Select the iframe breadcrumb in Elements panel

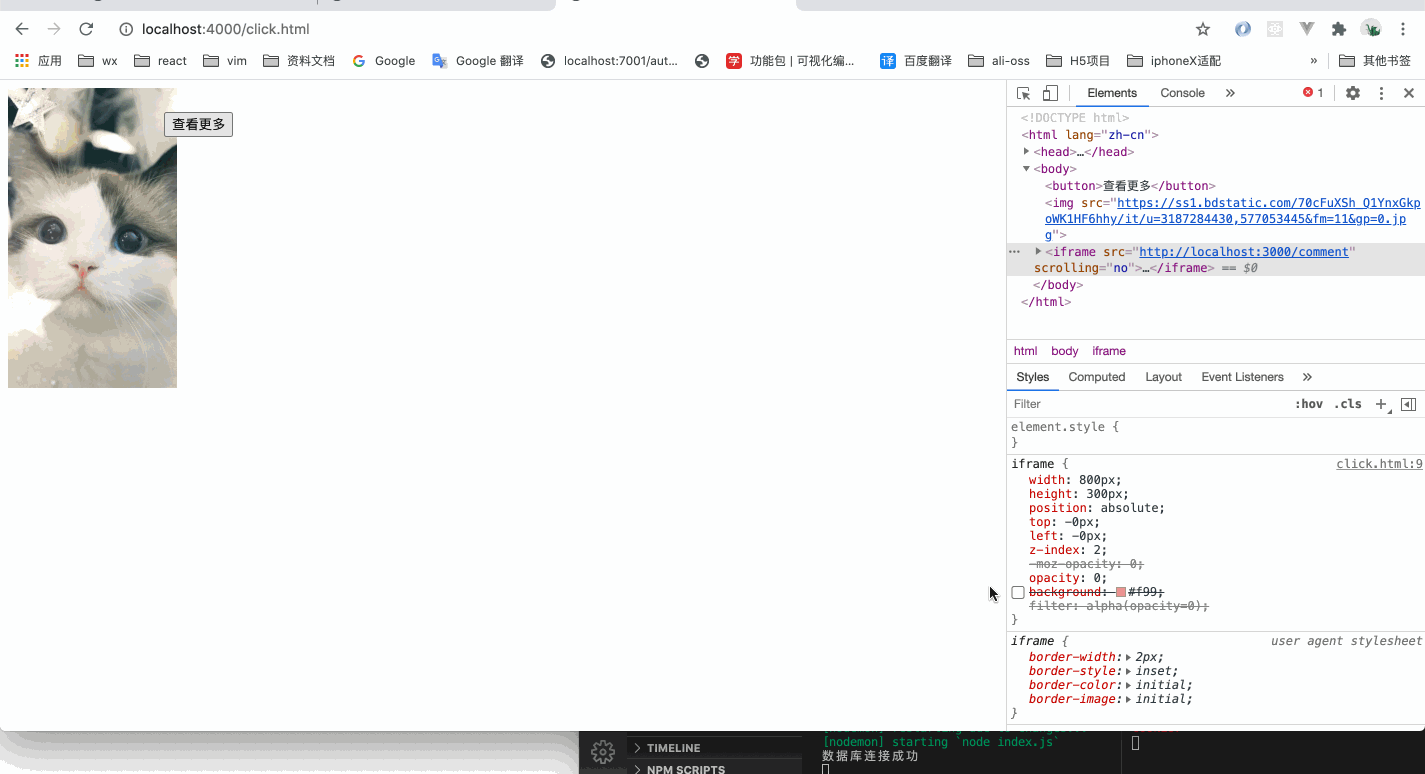(1109, 351)
